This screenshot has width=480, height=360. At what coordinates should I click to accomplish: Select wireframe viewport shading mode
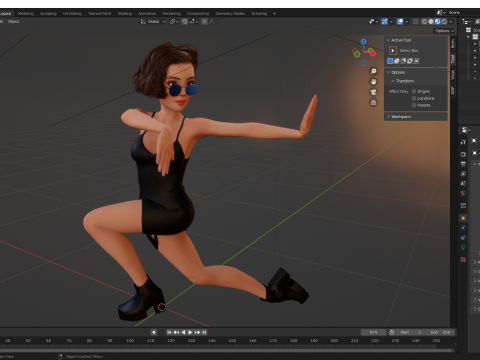click(424, 22)
